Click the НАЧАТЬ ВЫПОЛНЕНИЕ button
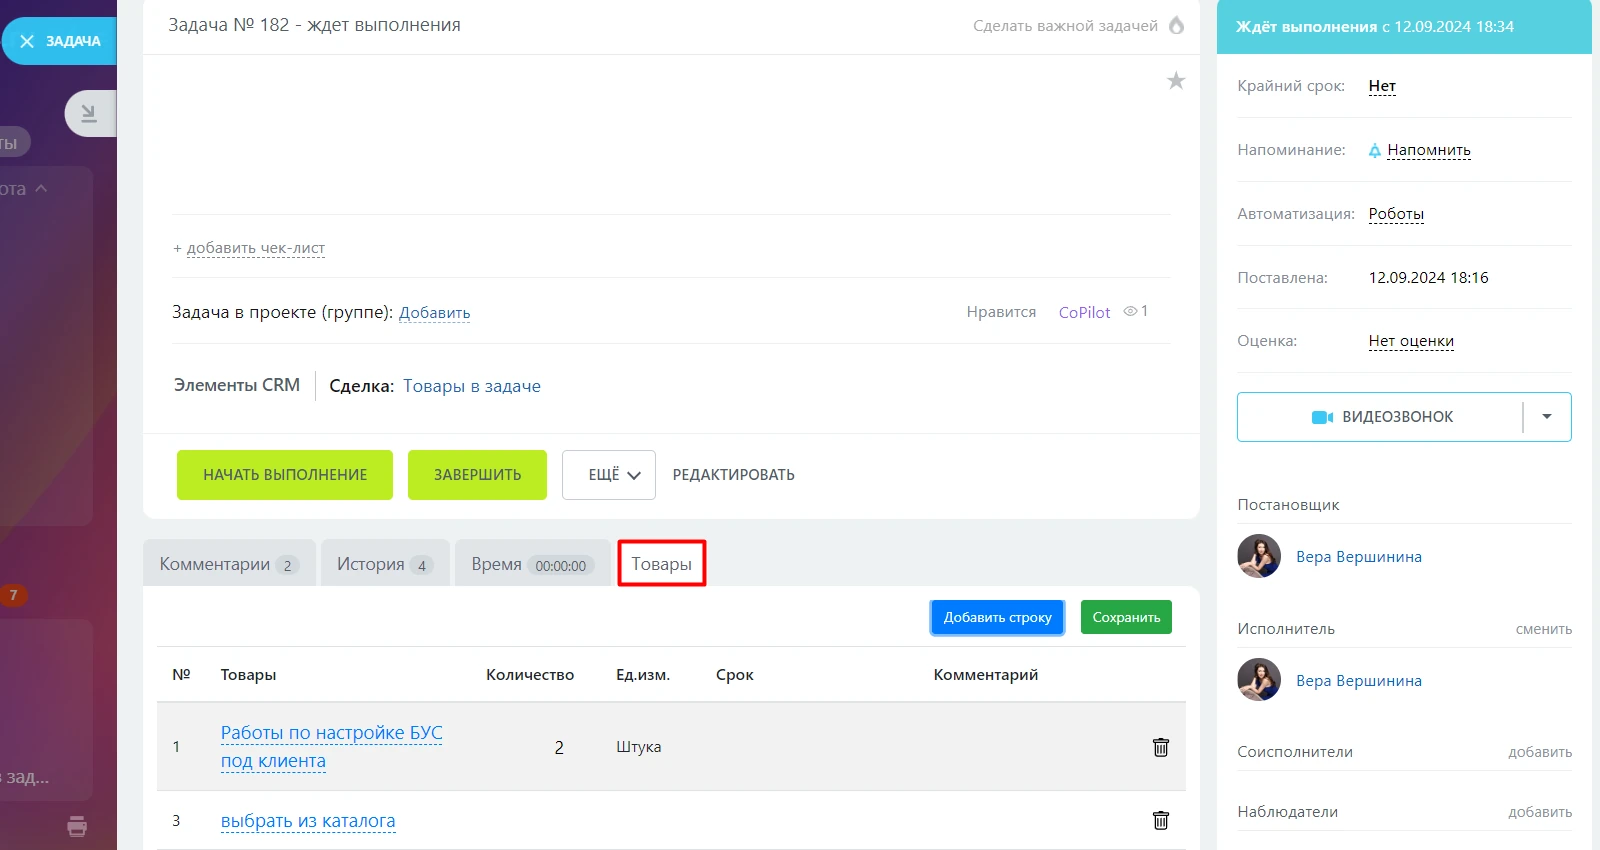This screenshot has width=1600, height=850. (x=285, y=475)
